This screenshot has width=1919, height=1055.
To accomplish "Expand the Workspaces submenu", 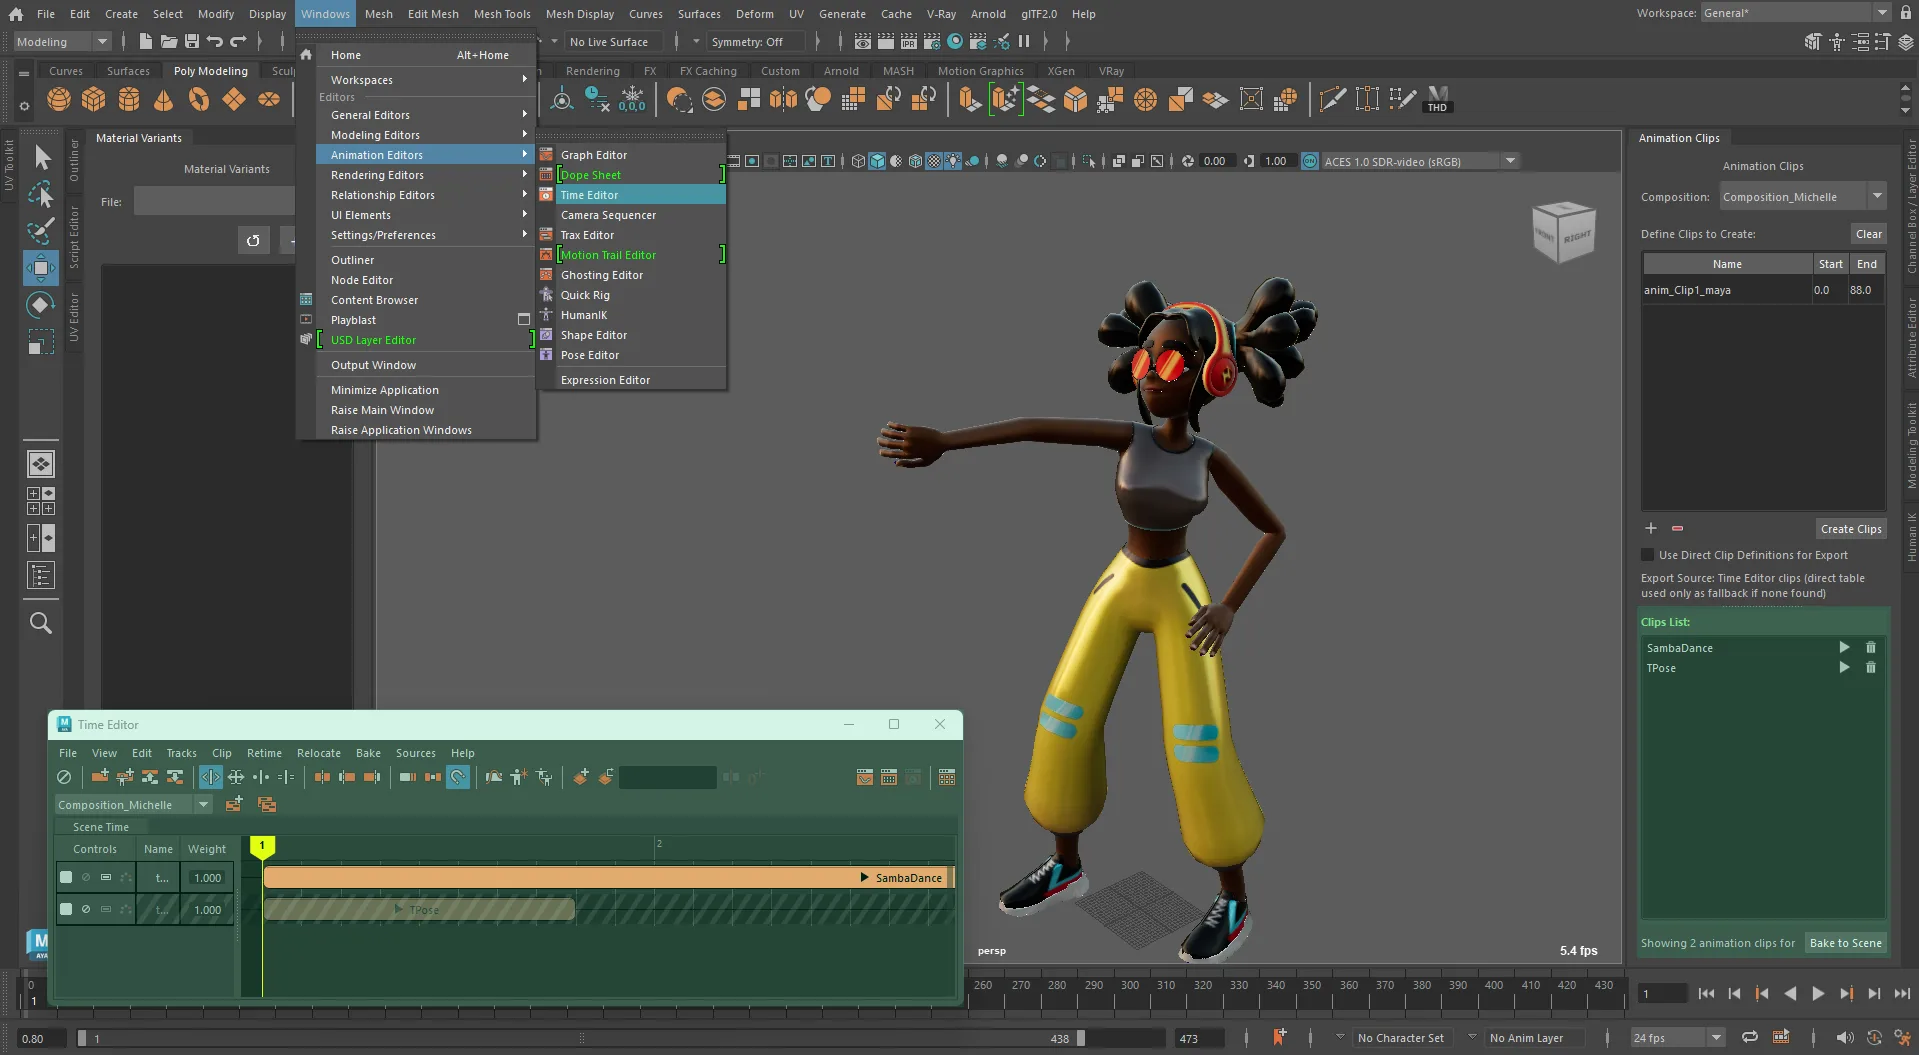I will point(427,80).
